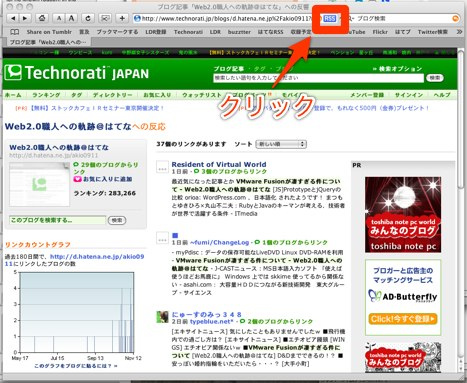Open the ウォッチリスト navigation item
The width and height of the screenshot is (467, 383).
202,95
